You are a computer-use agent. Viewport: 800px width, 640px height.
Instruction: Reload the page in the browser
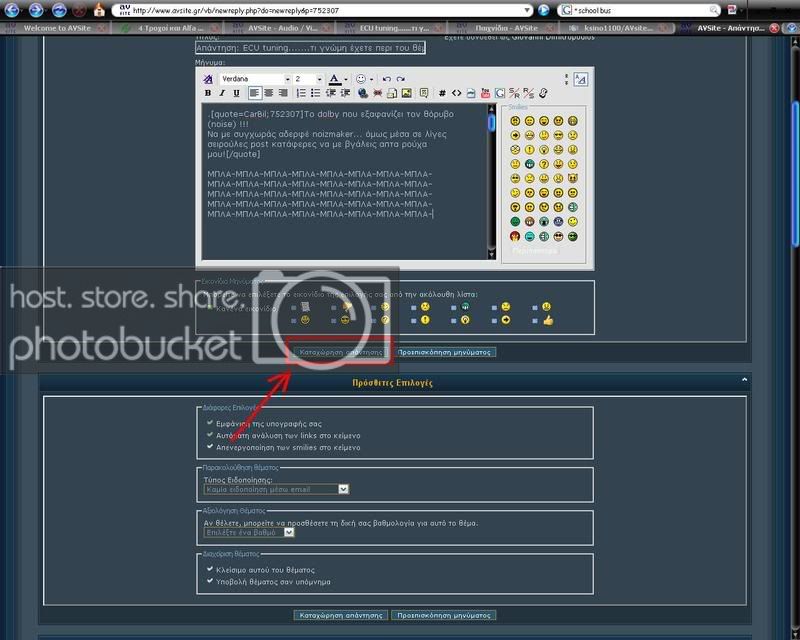(59, 10)
